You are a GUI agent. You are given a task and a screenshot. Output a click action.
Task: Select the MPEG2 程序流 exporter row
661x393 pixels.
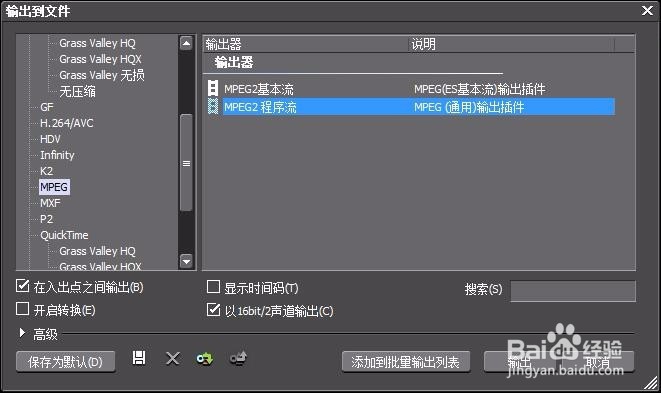411,107
